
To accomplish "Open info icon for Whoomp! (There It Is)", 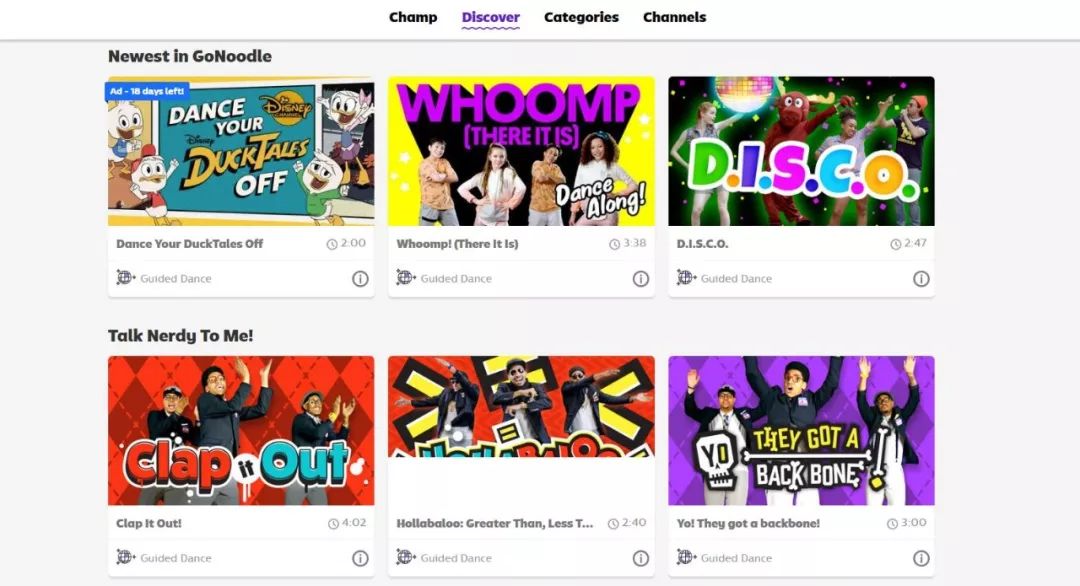I will coord(641,279).
